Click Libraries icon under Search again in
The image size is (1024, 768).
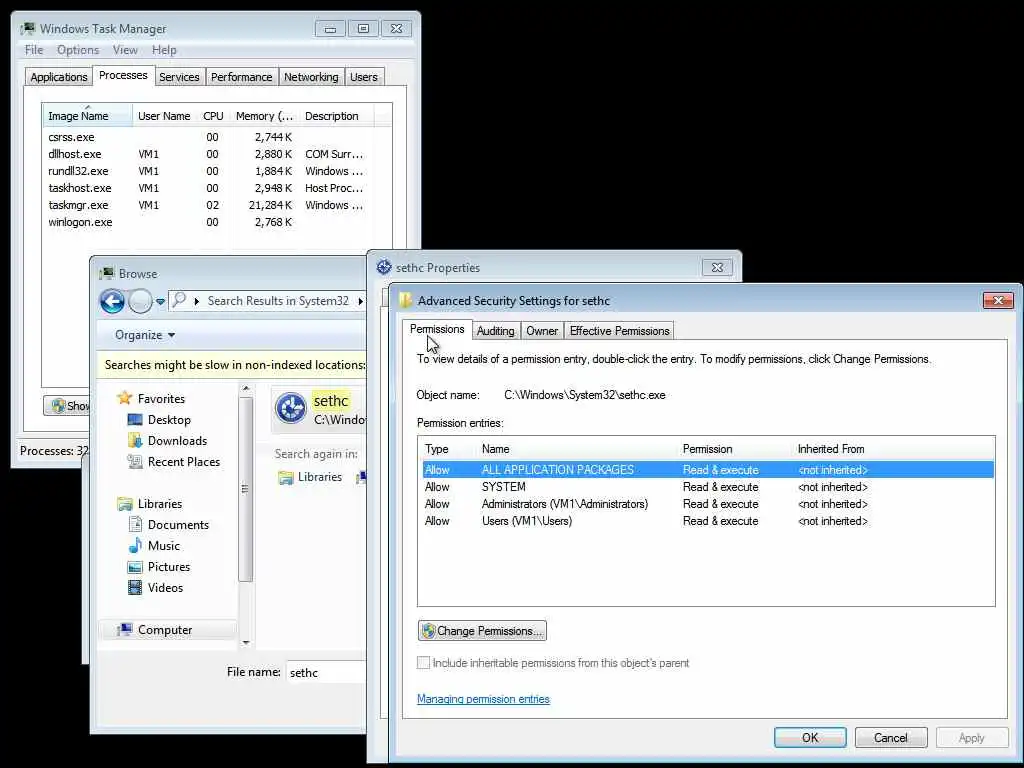coord(286,477)
